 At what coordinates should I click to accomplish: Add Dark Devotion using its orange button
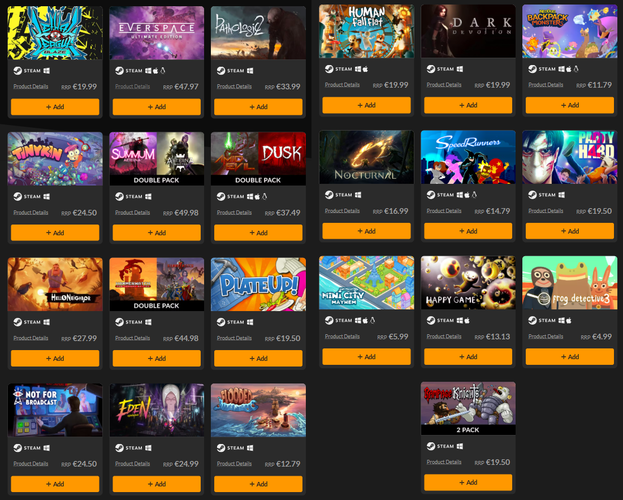pyautogui.click(x=468, y=105)
